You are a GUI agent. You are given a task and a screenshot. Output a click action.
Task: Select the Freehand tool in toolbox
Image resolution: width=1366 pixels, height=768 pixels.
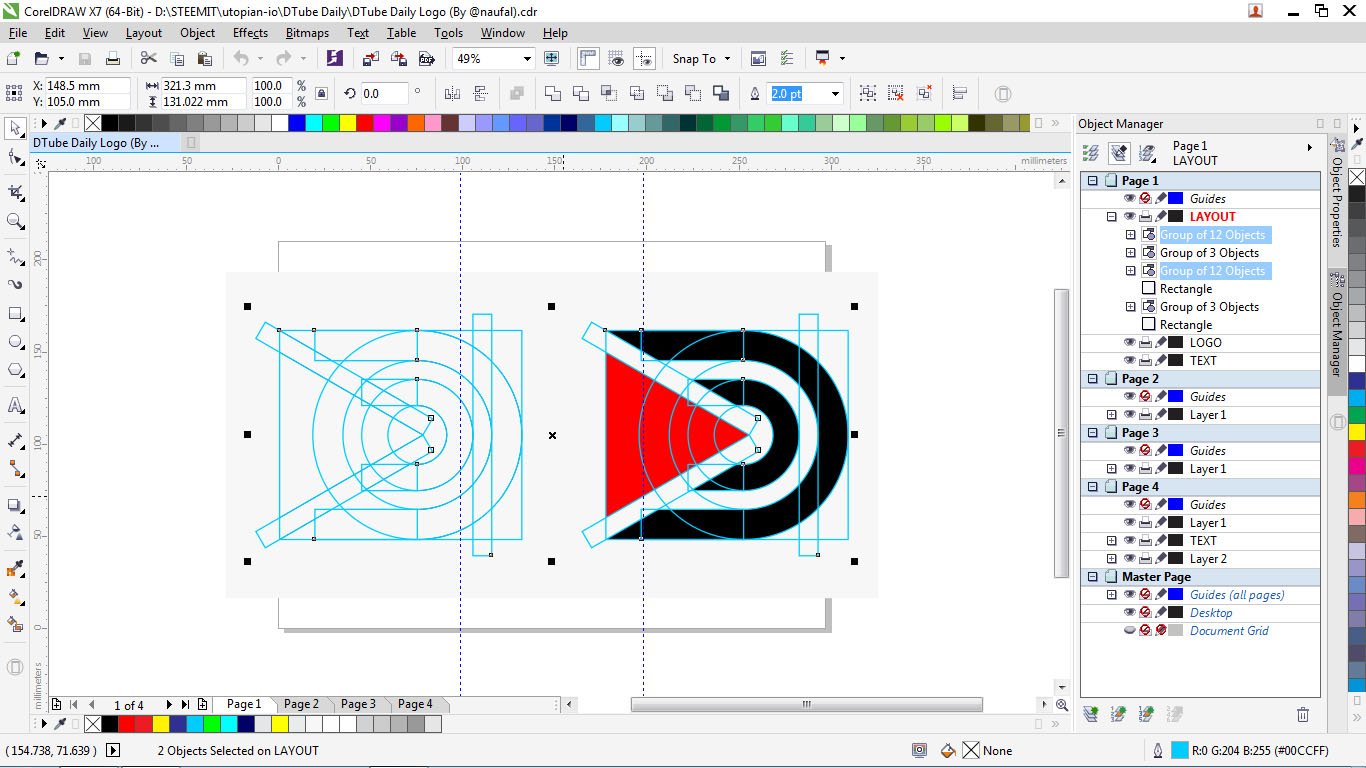pos(15,257)
